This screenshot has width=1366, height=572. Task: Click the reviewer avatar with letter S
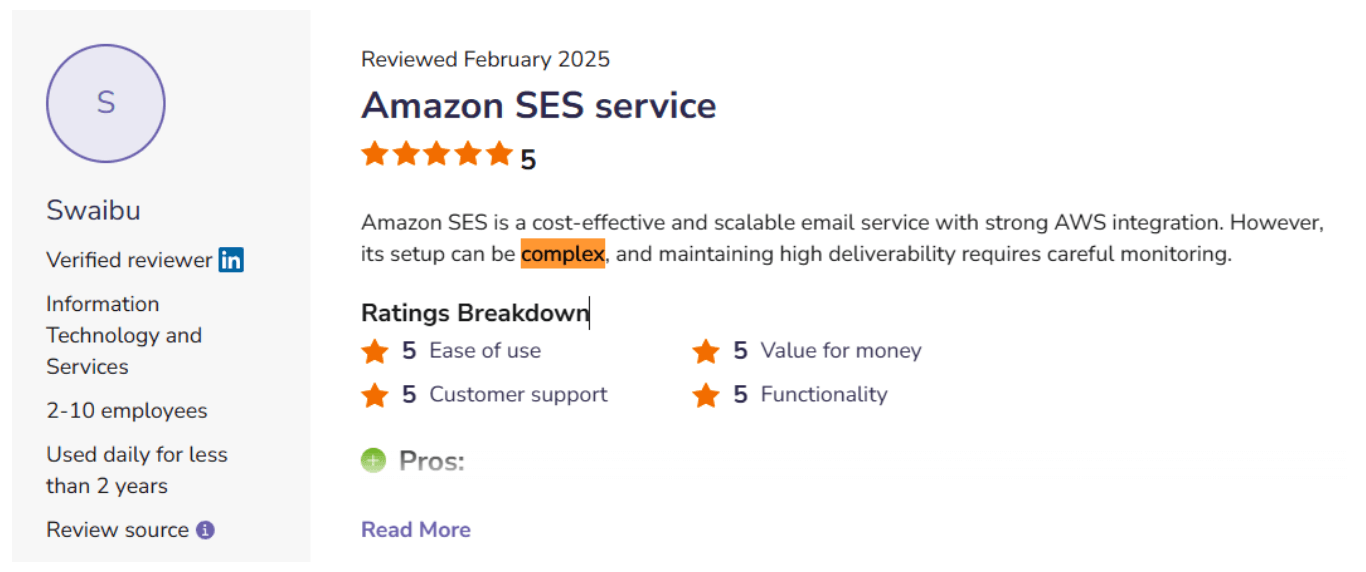point(106,103)
